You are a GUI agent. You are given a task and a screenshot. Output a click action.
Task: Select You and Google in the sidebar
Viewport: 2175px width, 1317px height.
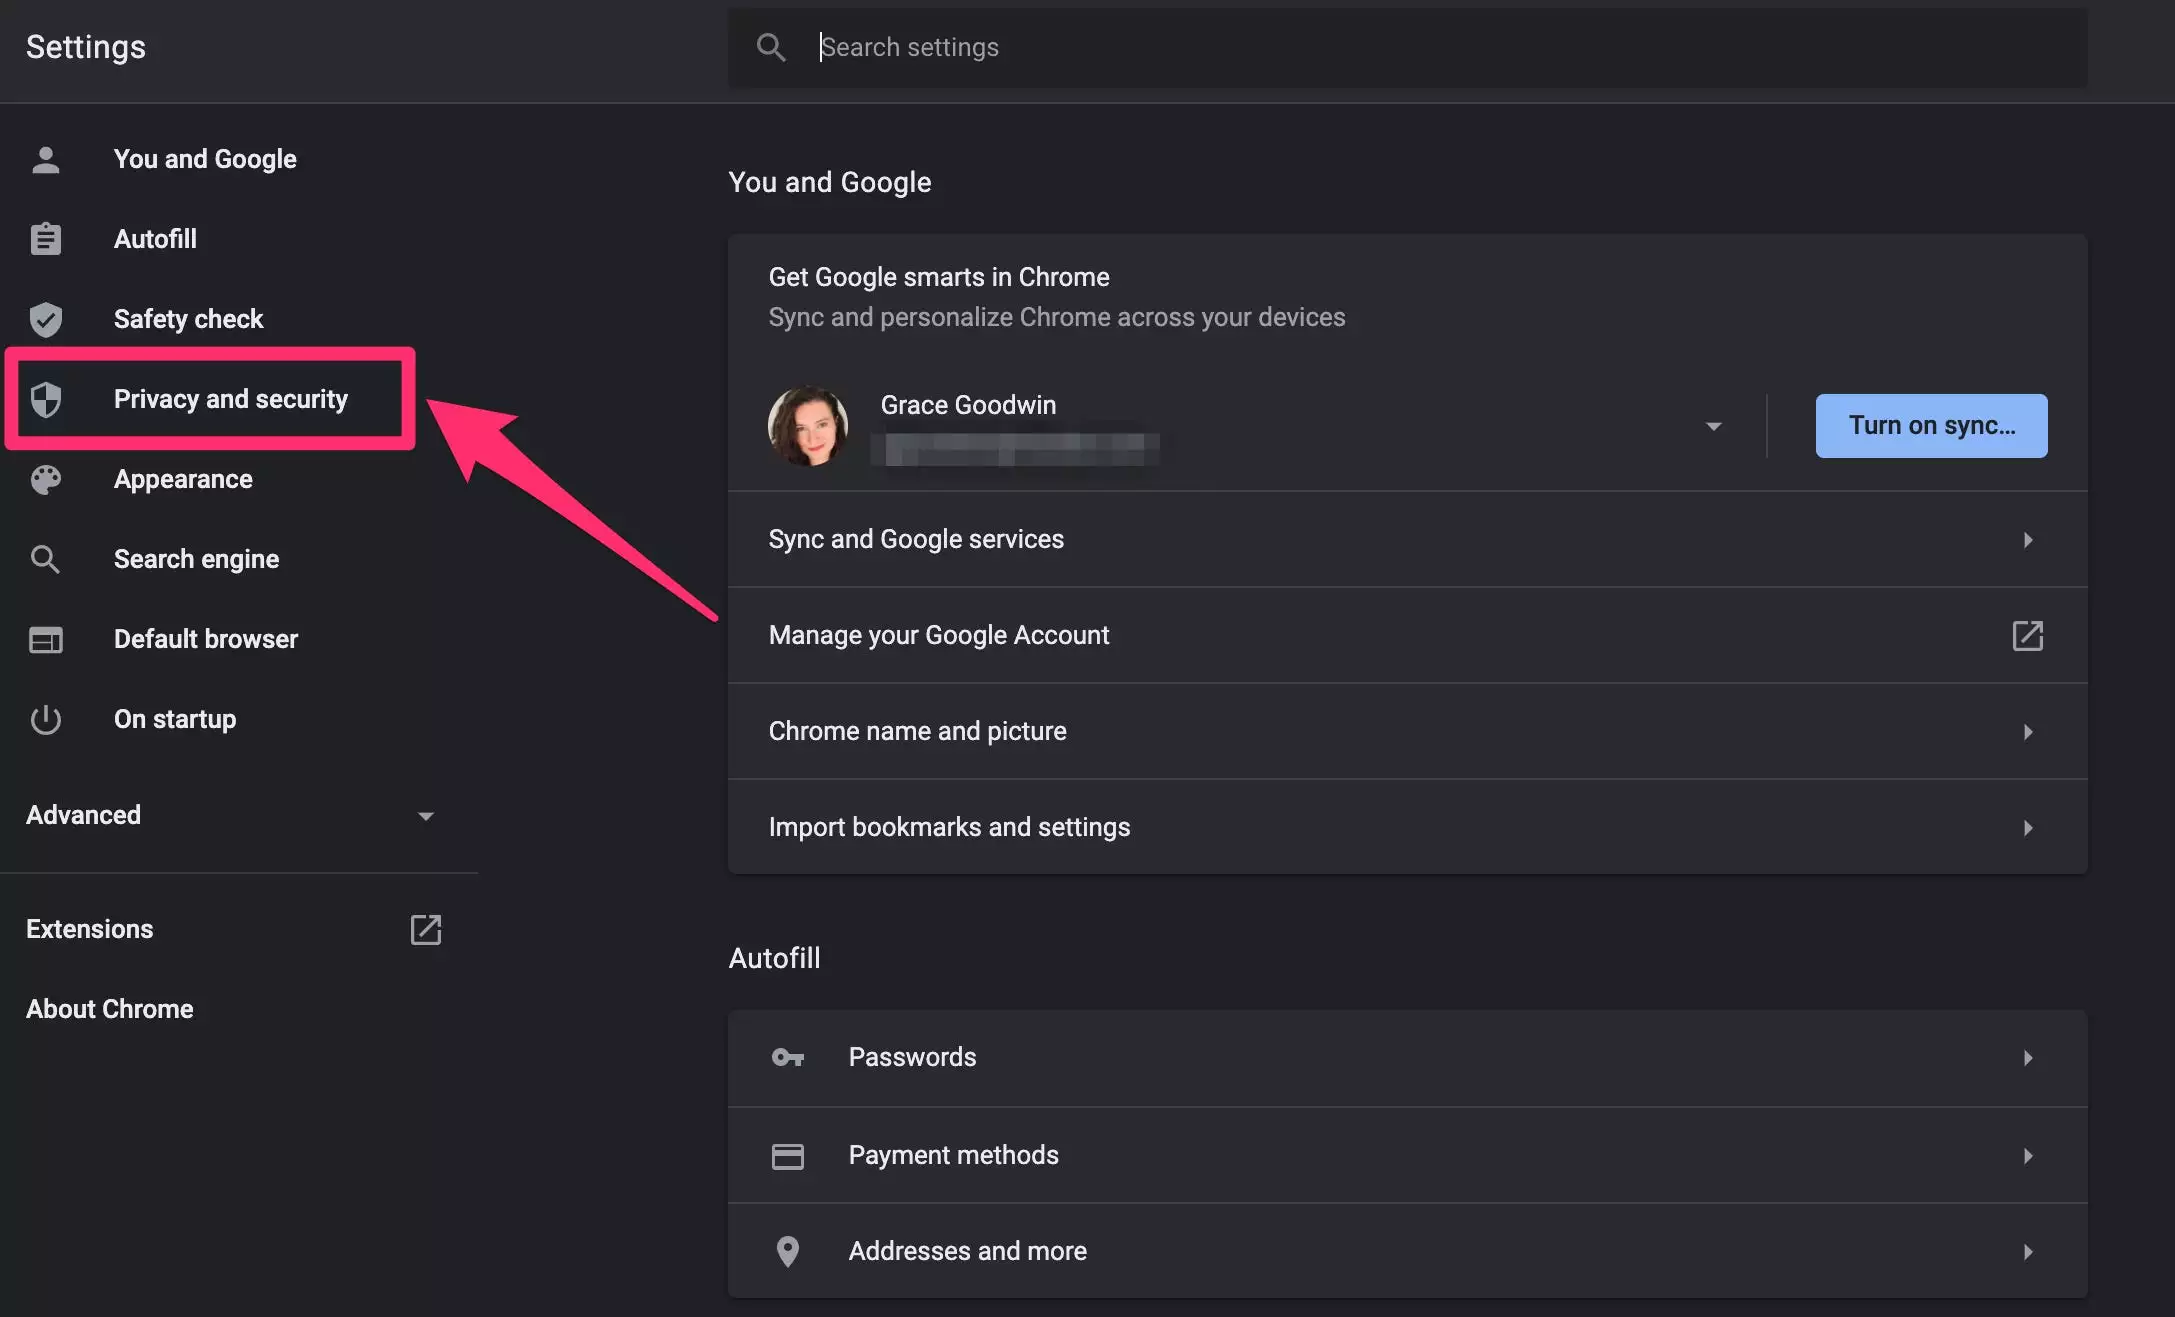[x=205, y=159]
